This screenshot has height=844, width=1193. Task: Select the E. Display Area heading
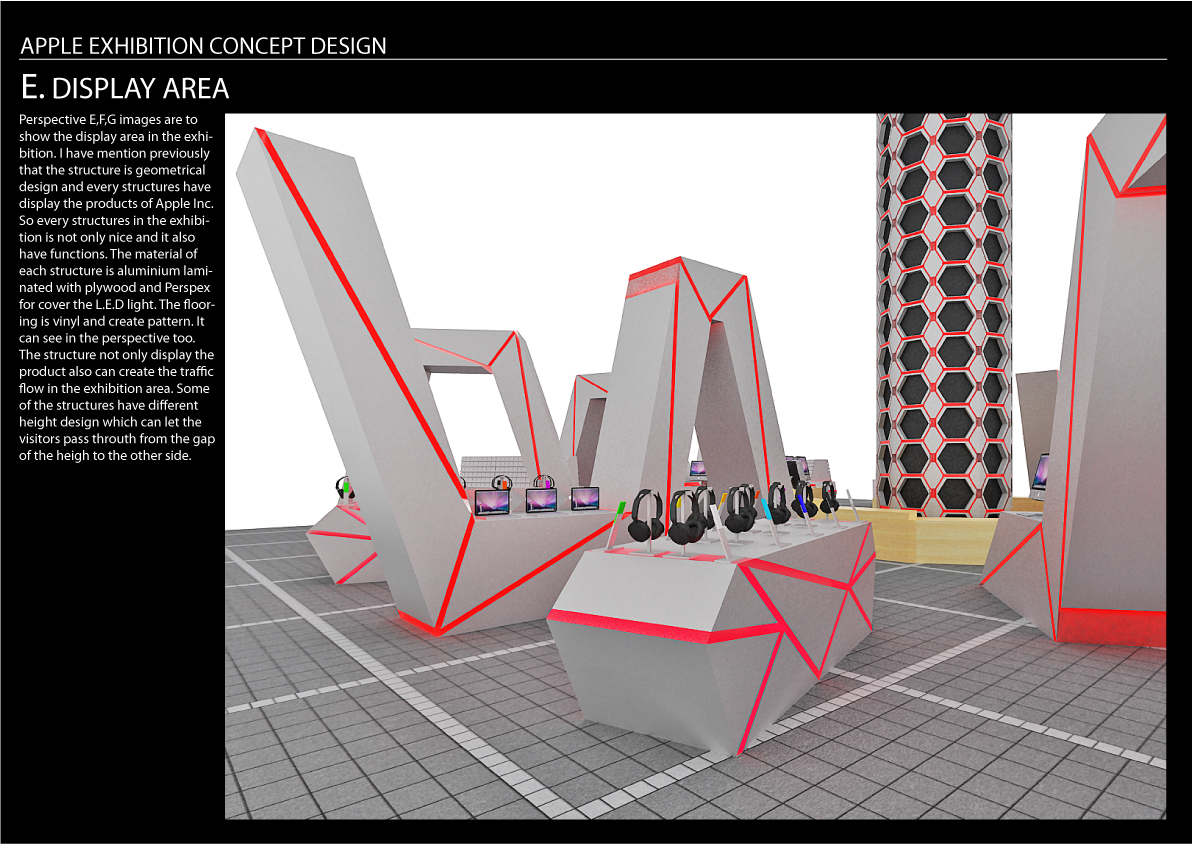125,88
